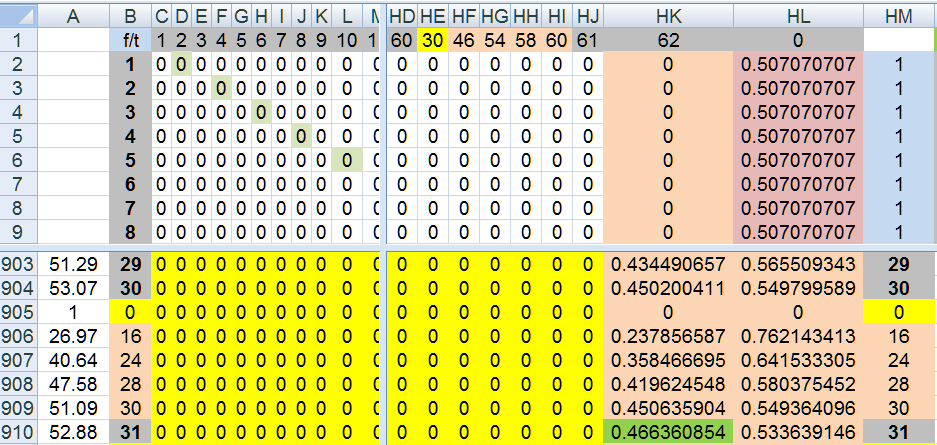Click cell HH1 containing 58
937x445 pixels.
point(526,40)
